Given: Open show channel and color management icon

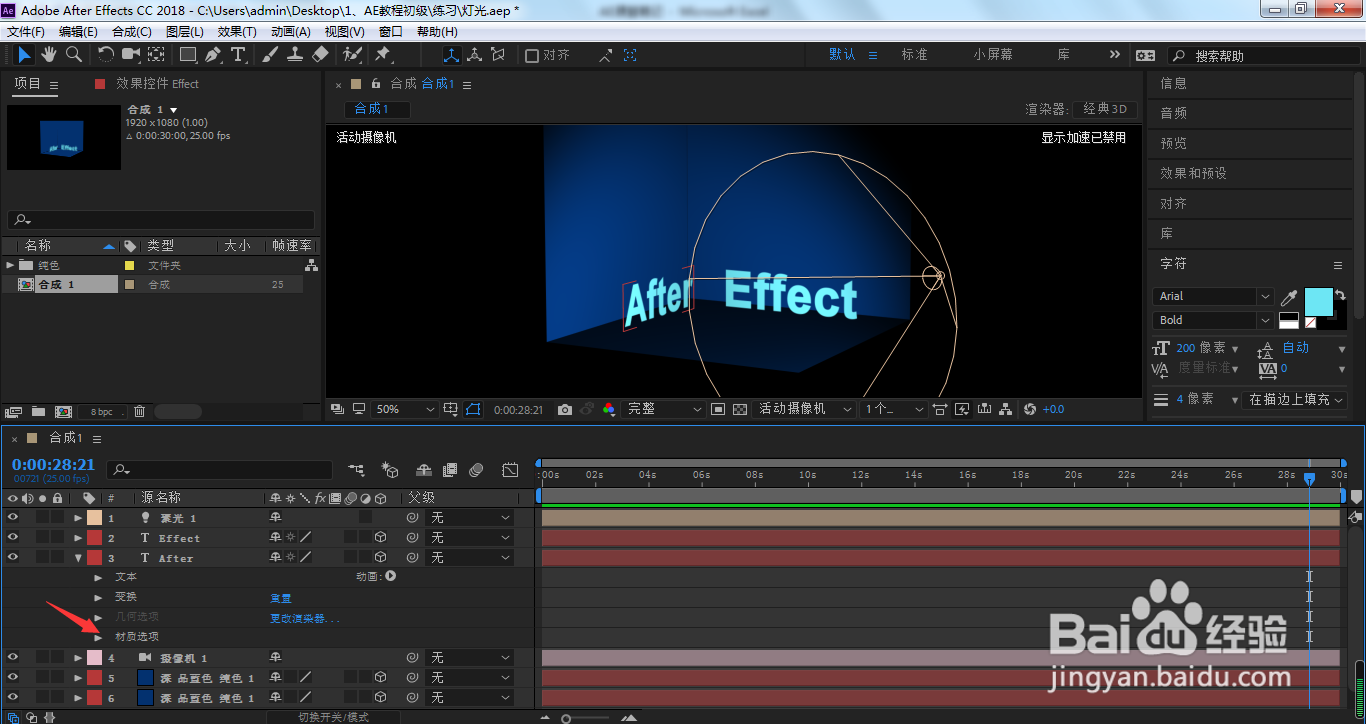Looking at the screenshot, I should coord(608,409).
